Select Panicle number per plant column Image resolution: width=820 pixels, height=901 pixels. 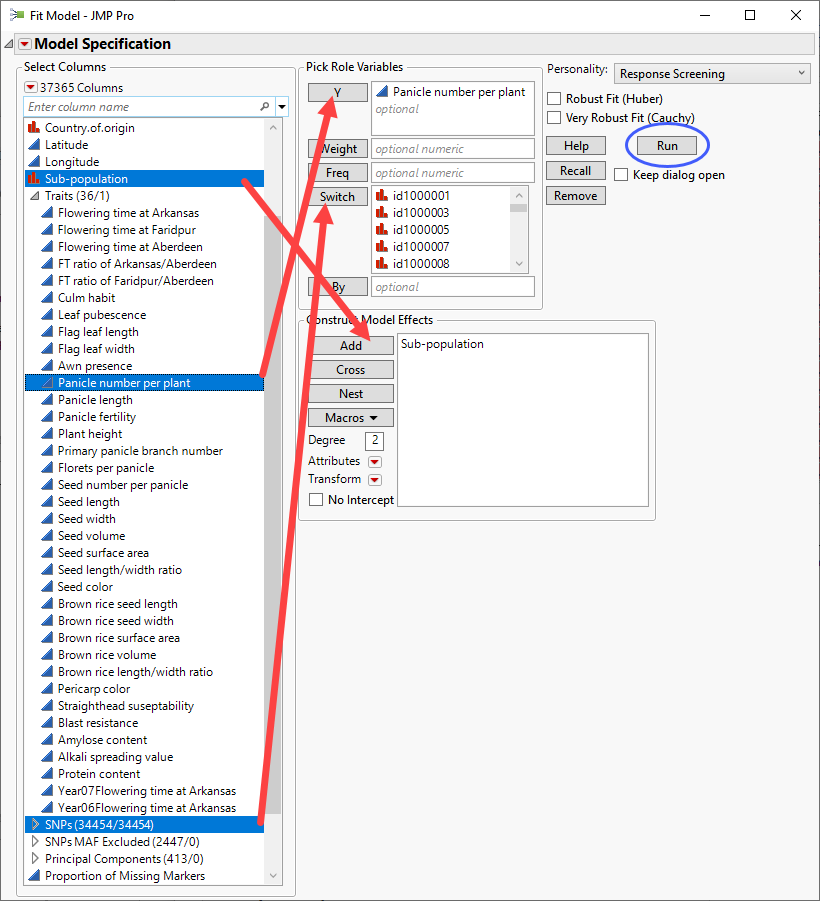click(x=144, y=383)
